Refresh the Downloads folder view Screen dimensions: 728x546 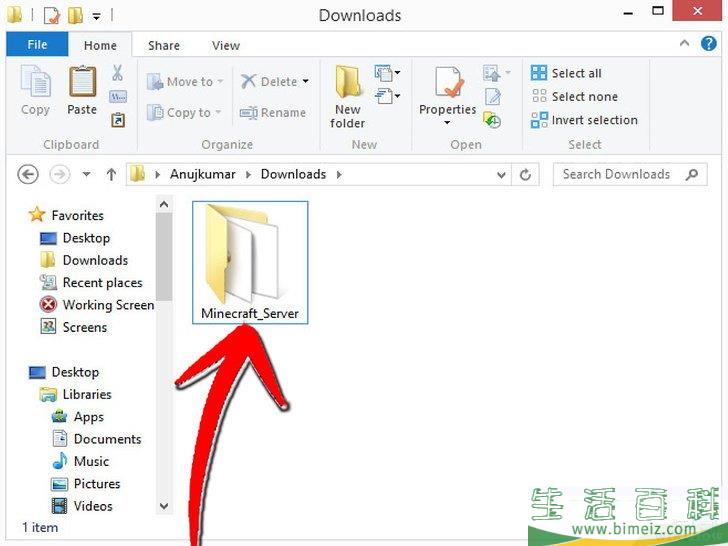click(x=525, y=175)
